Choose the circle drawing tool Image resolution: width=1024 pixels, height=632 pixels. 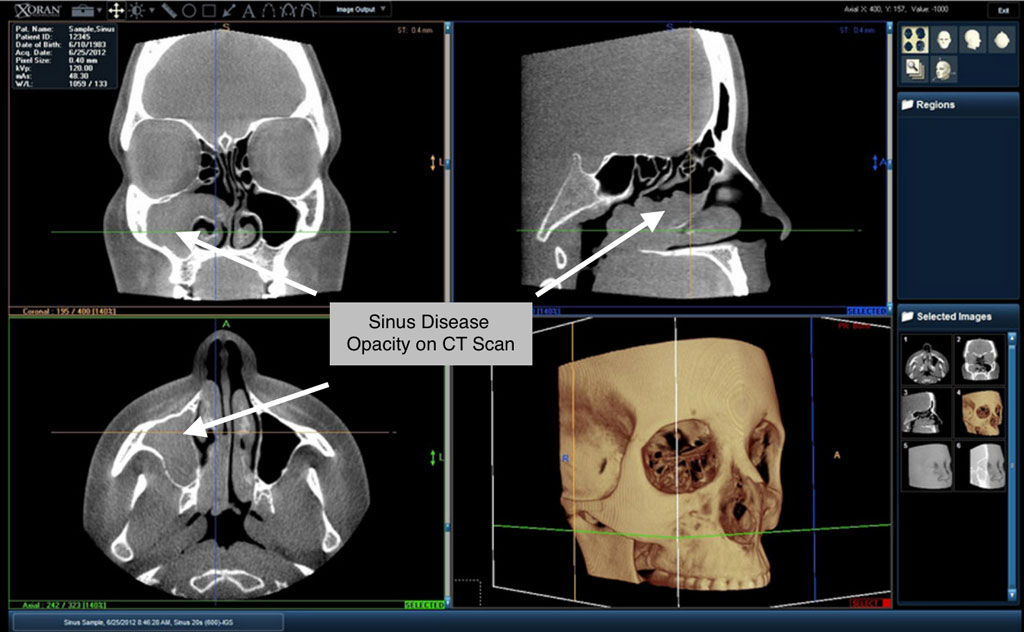coord(188,10)
